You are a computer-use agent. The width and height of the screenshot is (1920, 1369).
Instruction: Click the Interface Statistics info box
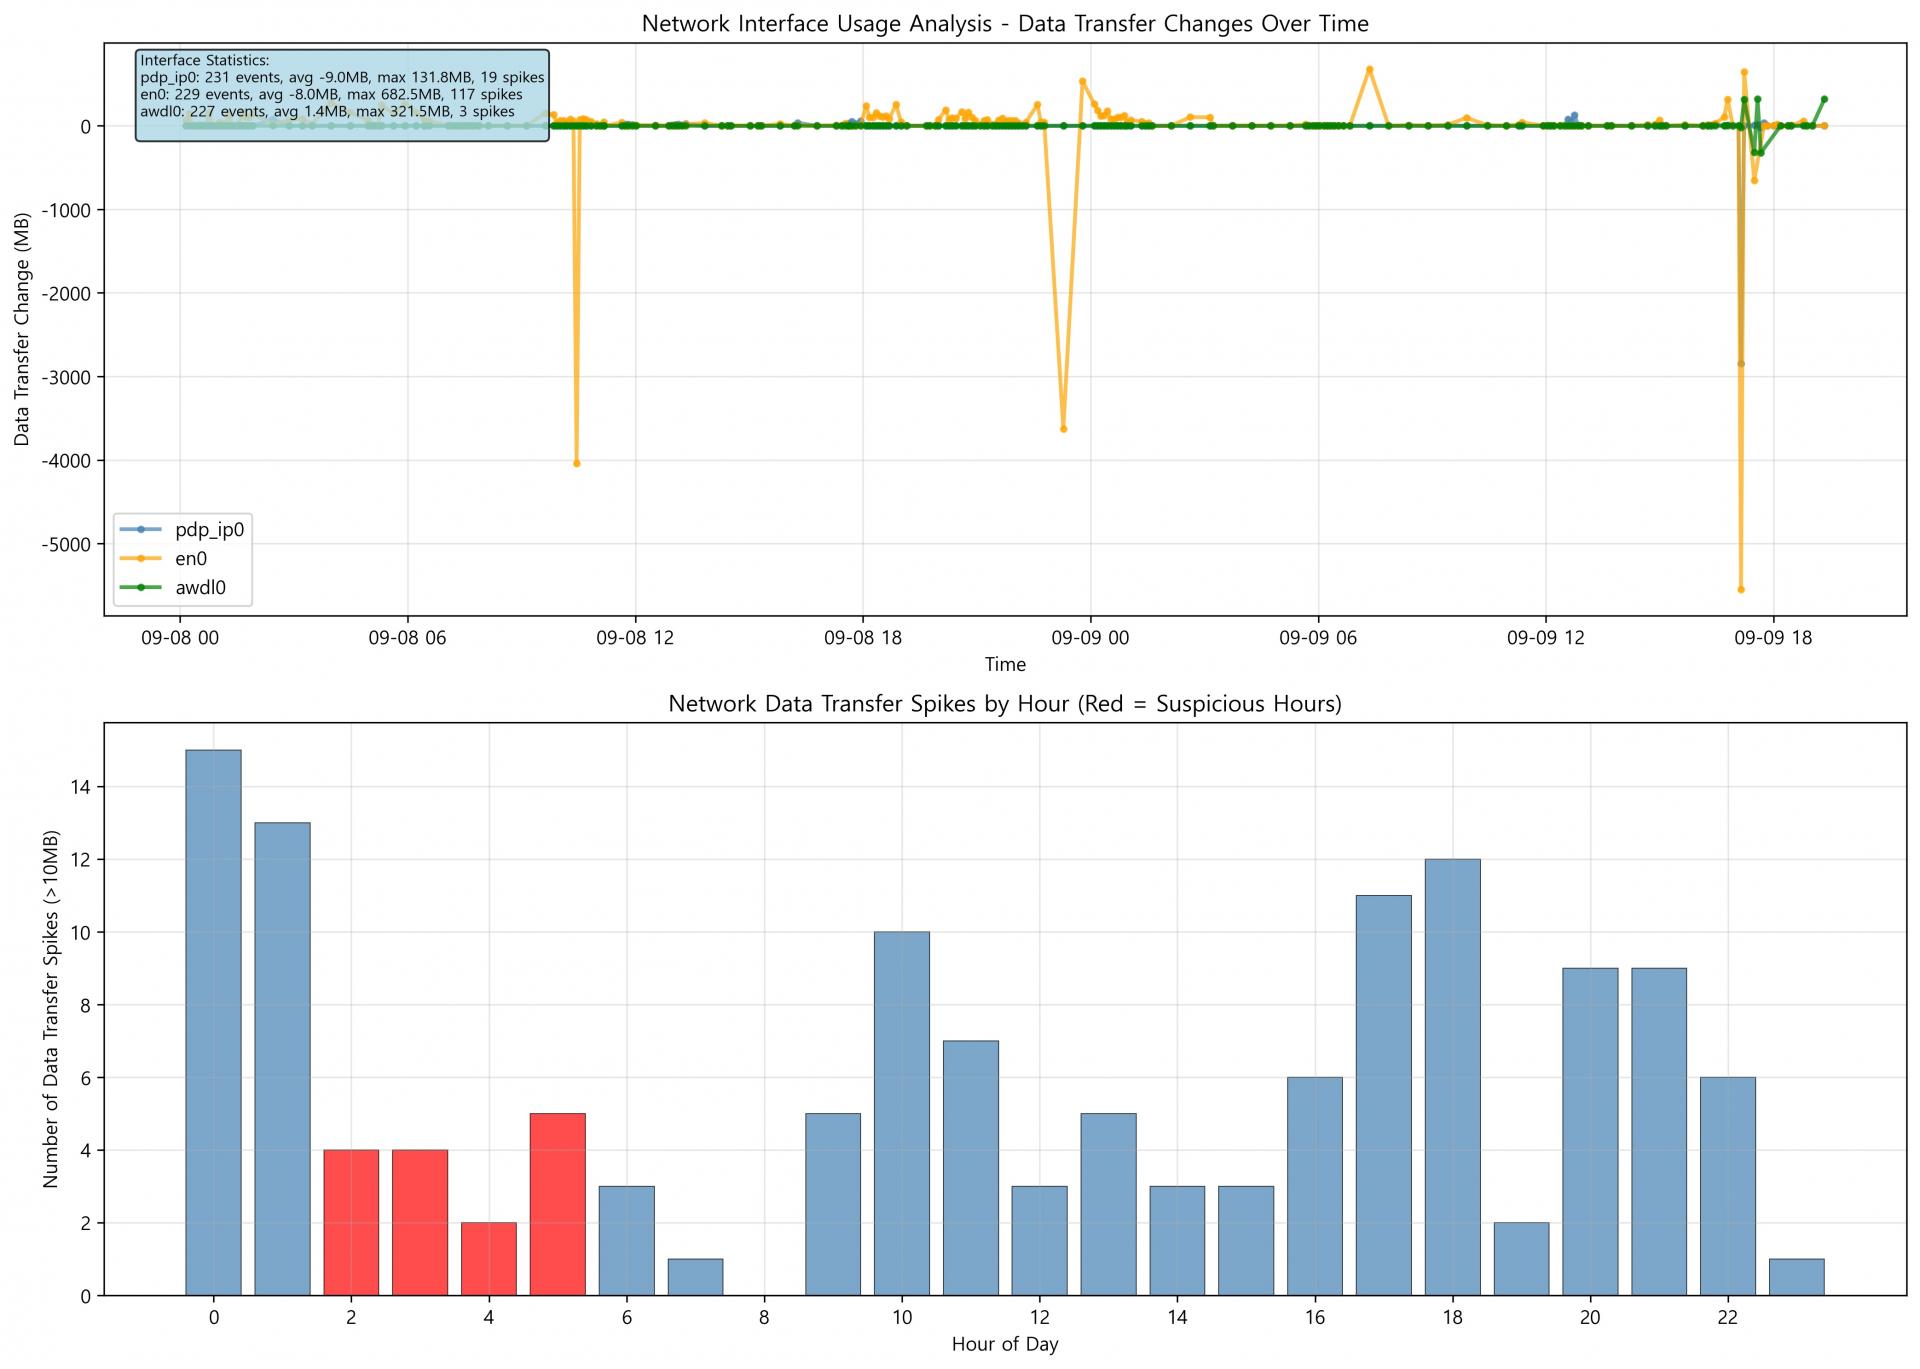pyautogui.click(x=342, y=95)
